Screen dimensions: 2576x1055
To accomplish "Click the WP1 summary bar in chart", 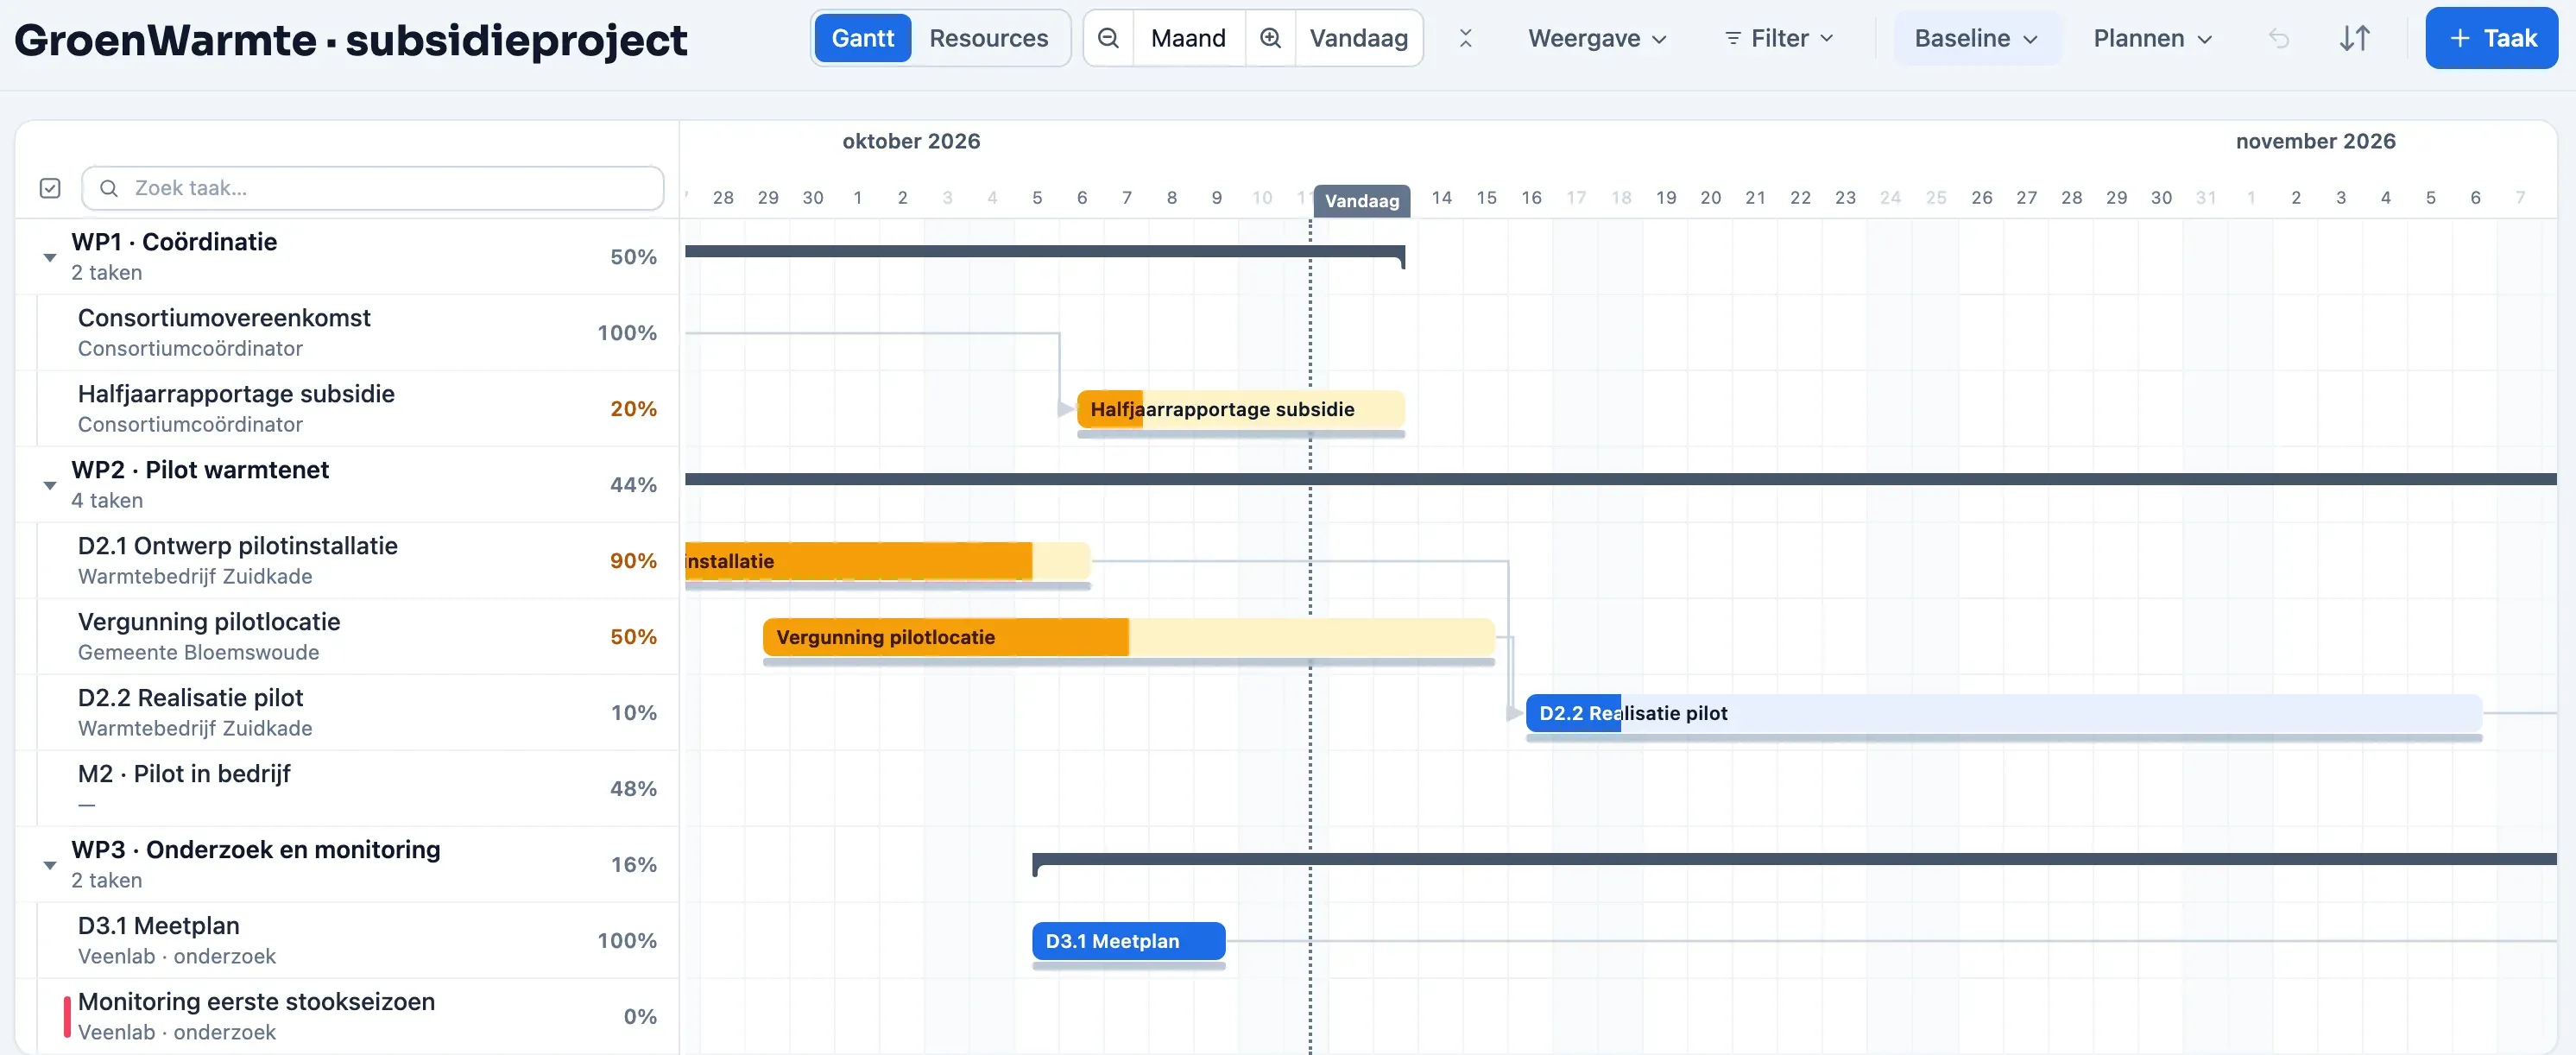I will coord(1045,252).
